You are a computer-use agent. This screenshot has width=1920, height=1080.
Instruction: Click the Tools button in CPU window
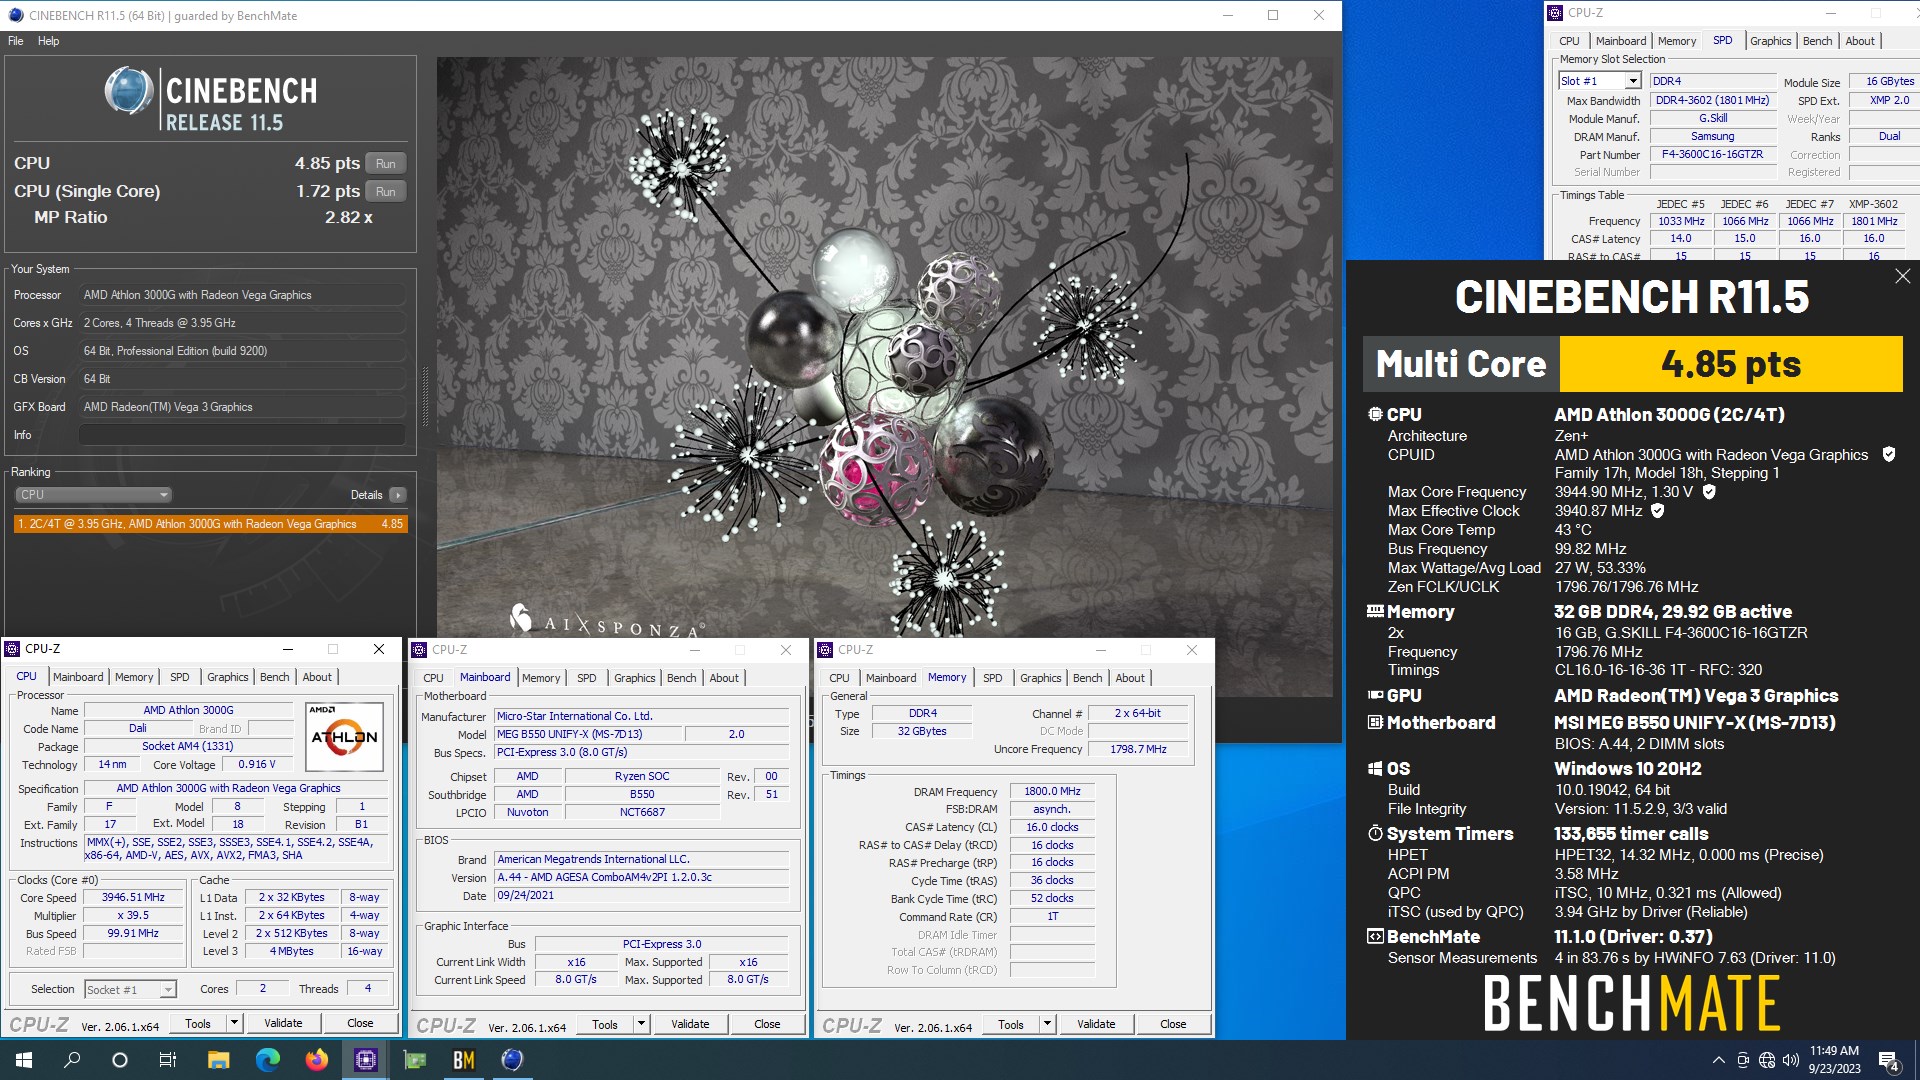198,1023
